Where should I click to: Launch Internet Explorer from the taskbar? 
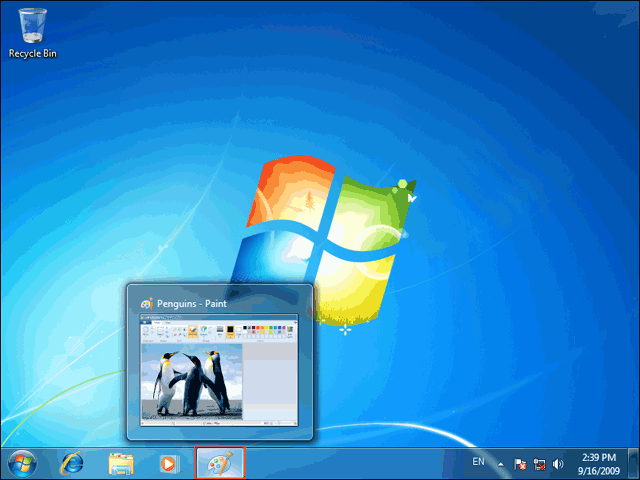click(73, 464)
